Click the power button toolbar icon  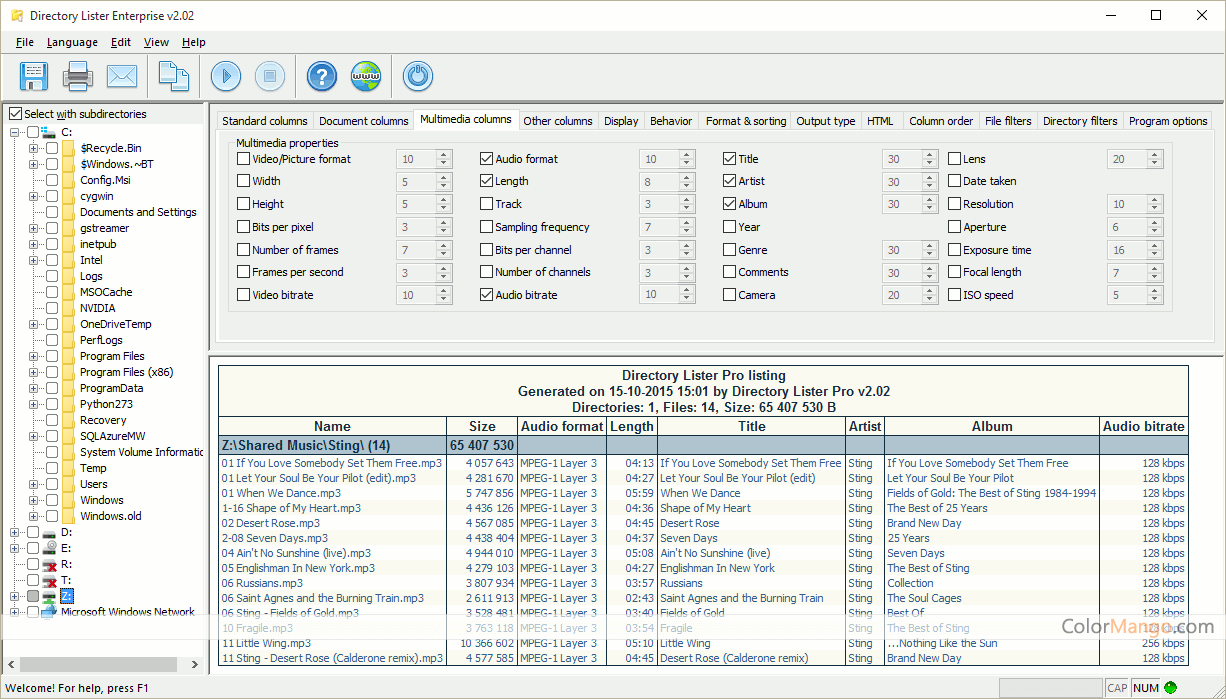(x=417, y=76)
